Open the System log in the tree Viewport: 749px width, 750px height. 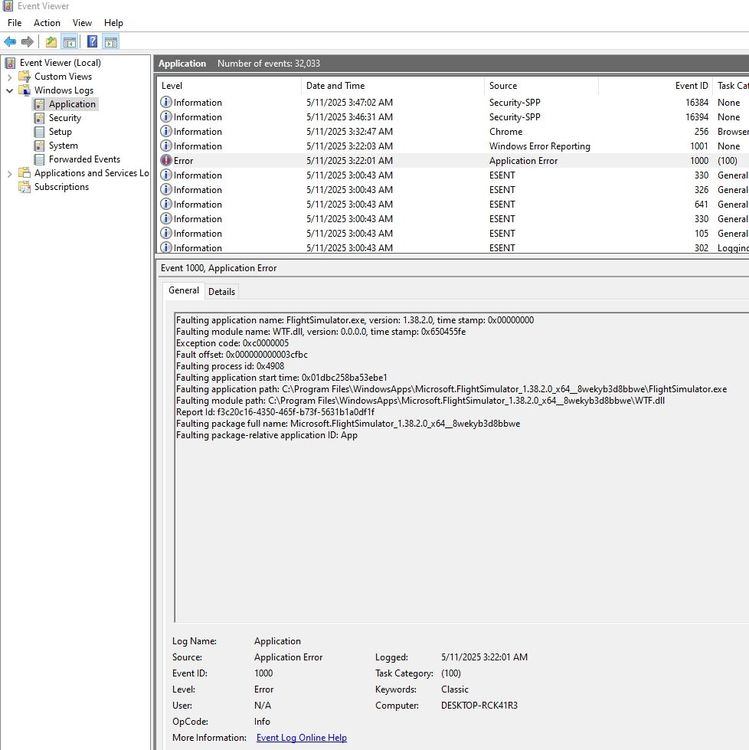coord(63,146)
